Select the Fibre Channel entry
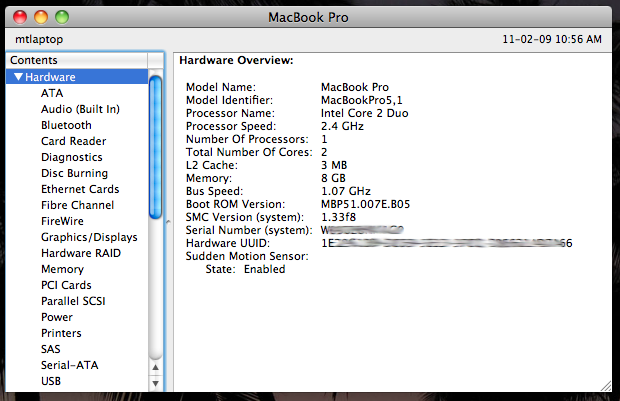 pyautogui.click(x=78, y=205)
